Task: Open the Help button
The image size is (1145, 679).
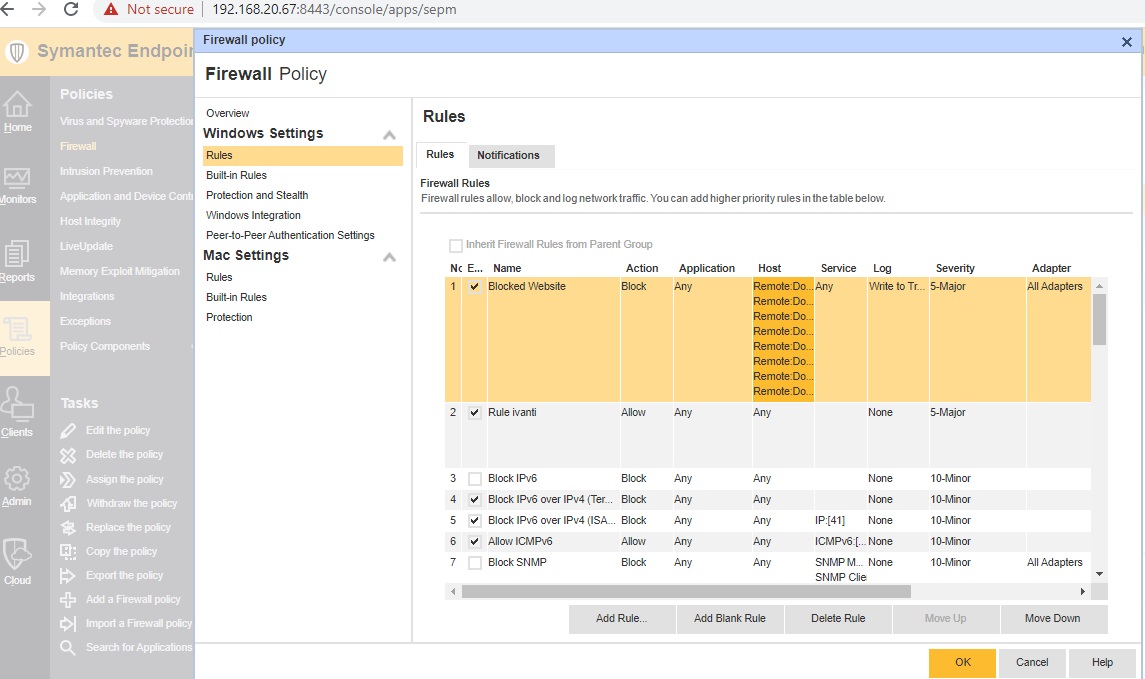Action: pyautogui.click(x=1102, y=663)
